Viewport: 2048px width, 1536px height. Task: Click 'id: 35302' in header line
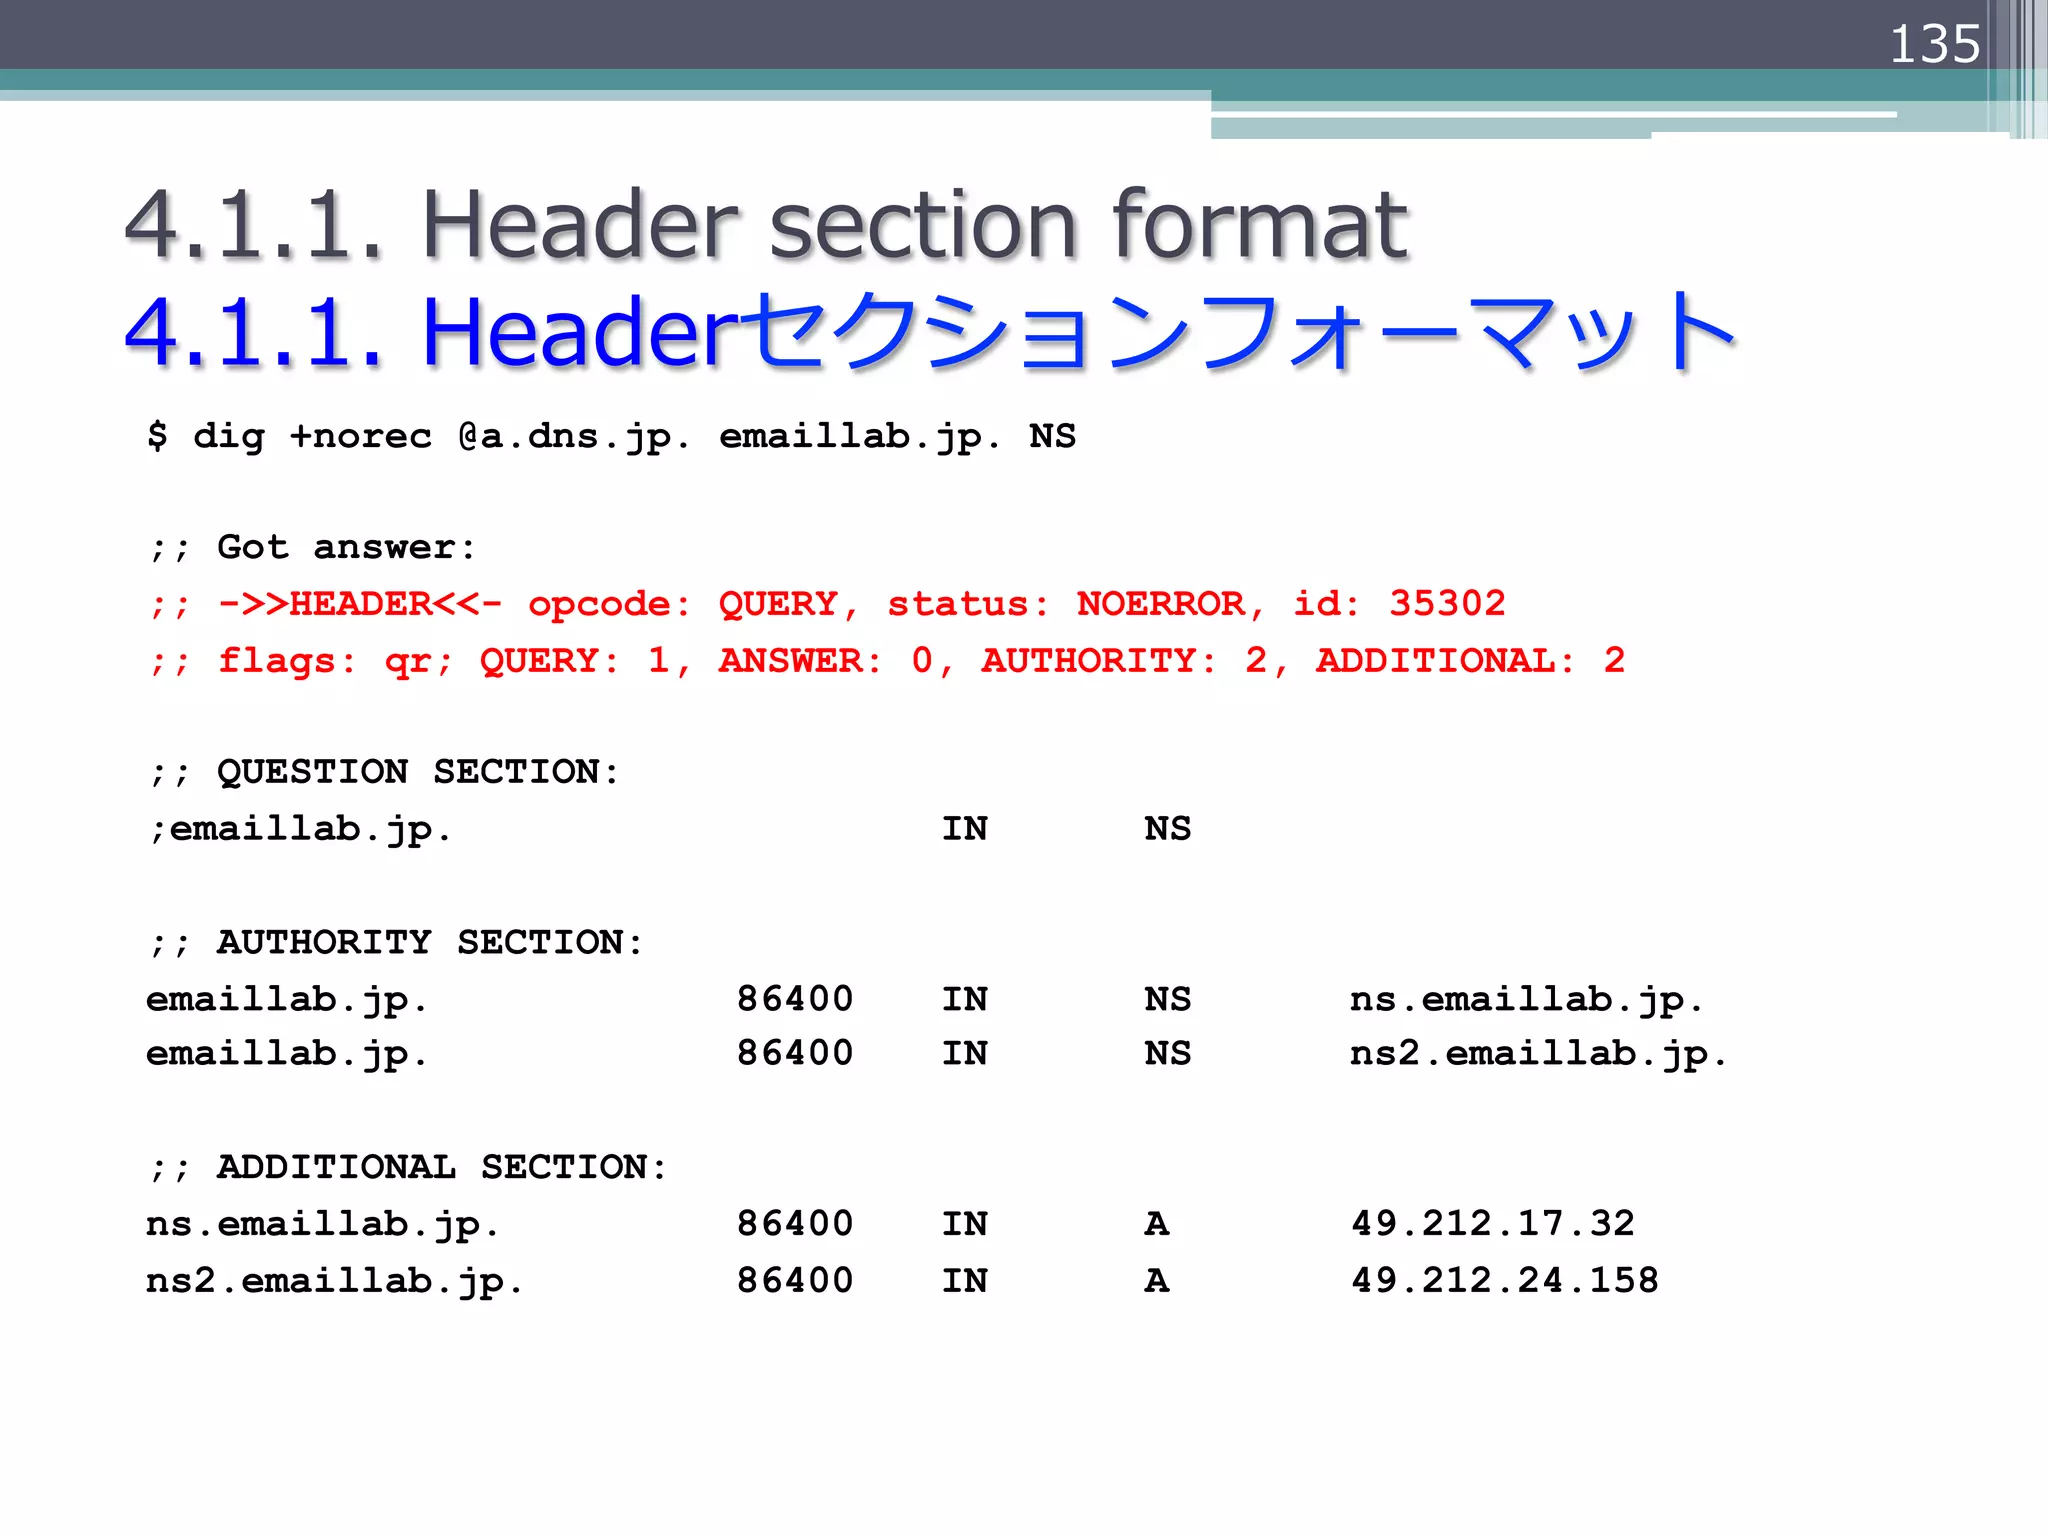point(1400,603)
